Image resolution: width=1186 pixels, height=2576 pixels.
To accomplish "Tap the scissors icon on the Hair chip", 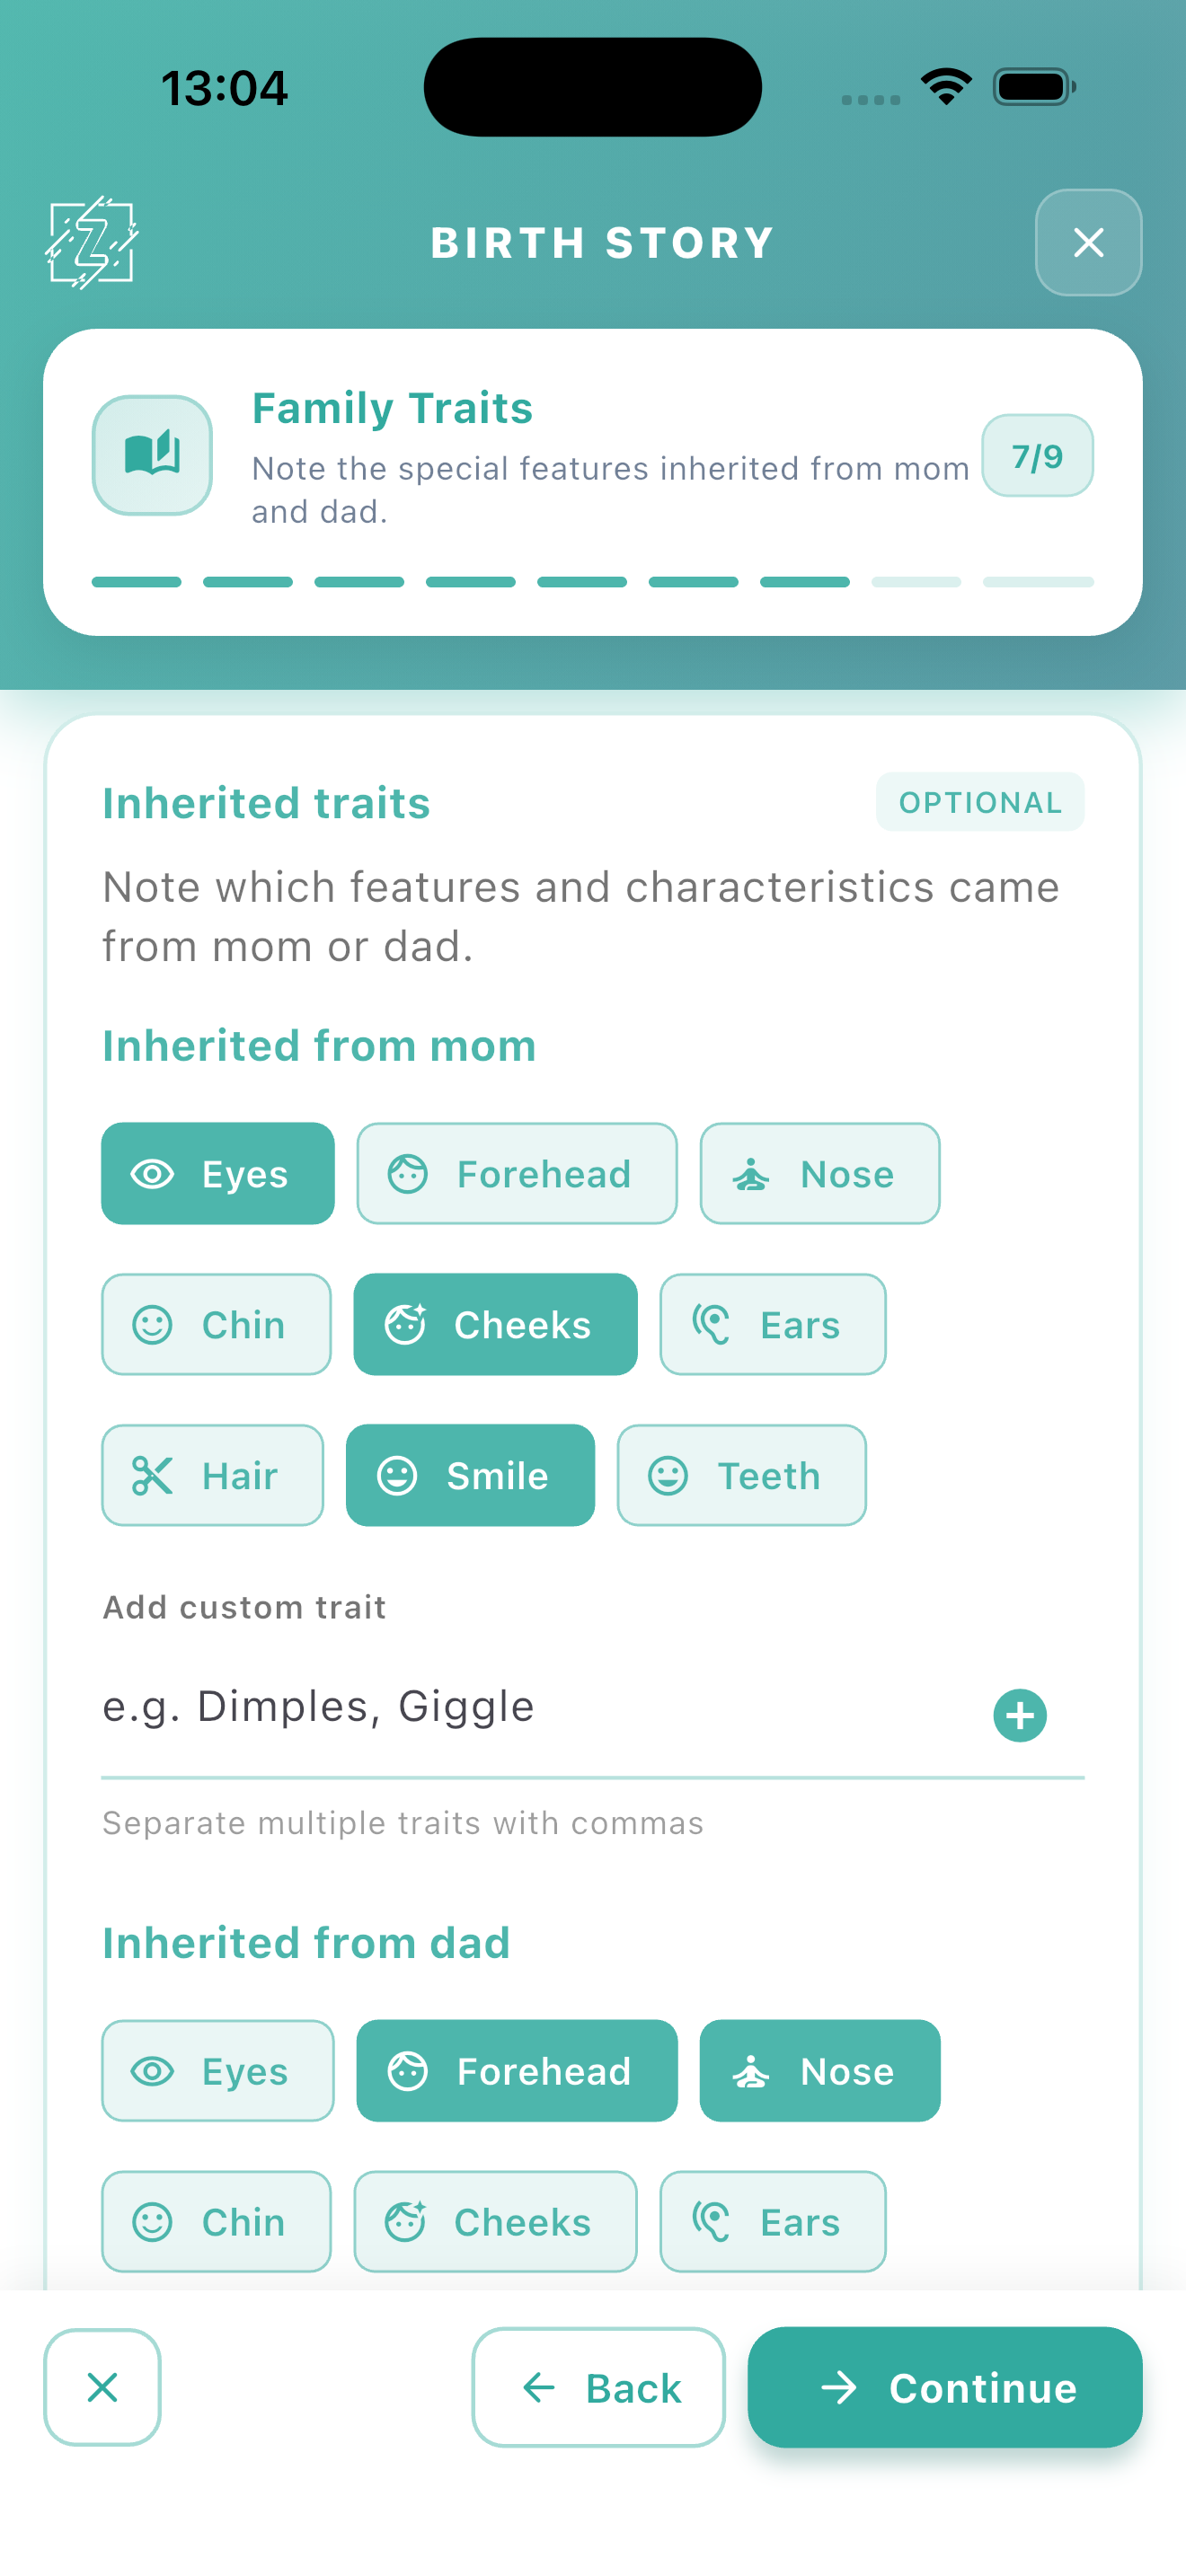I will point(150,1474).
